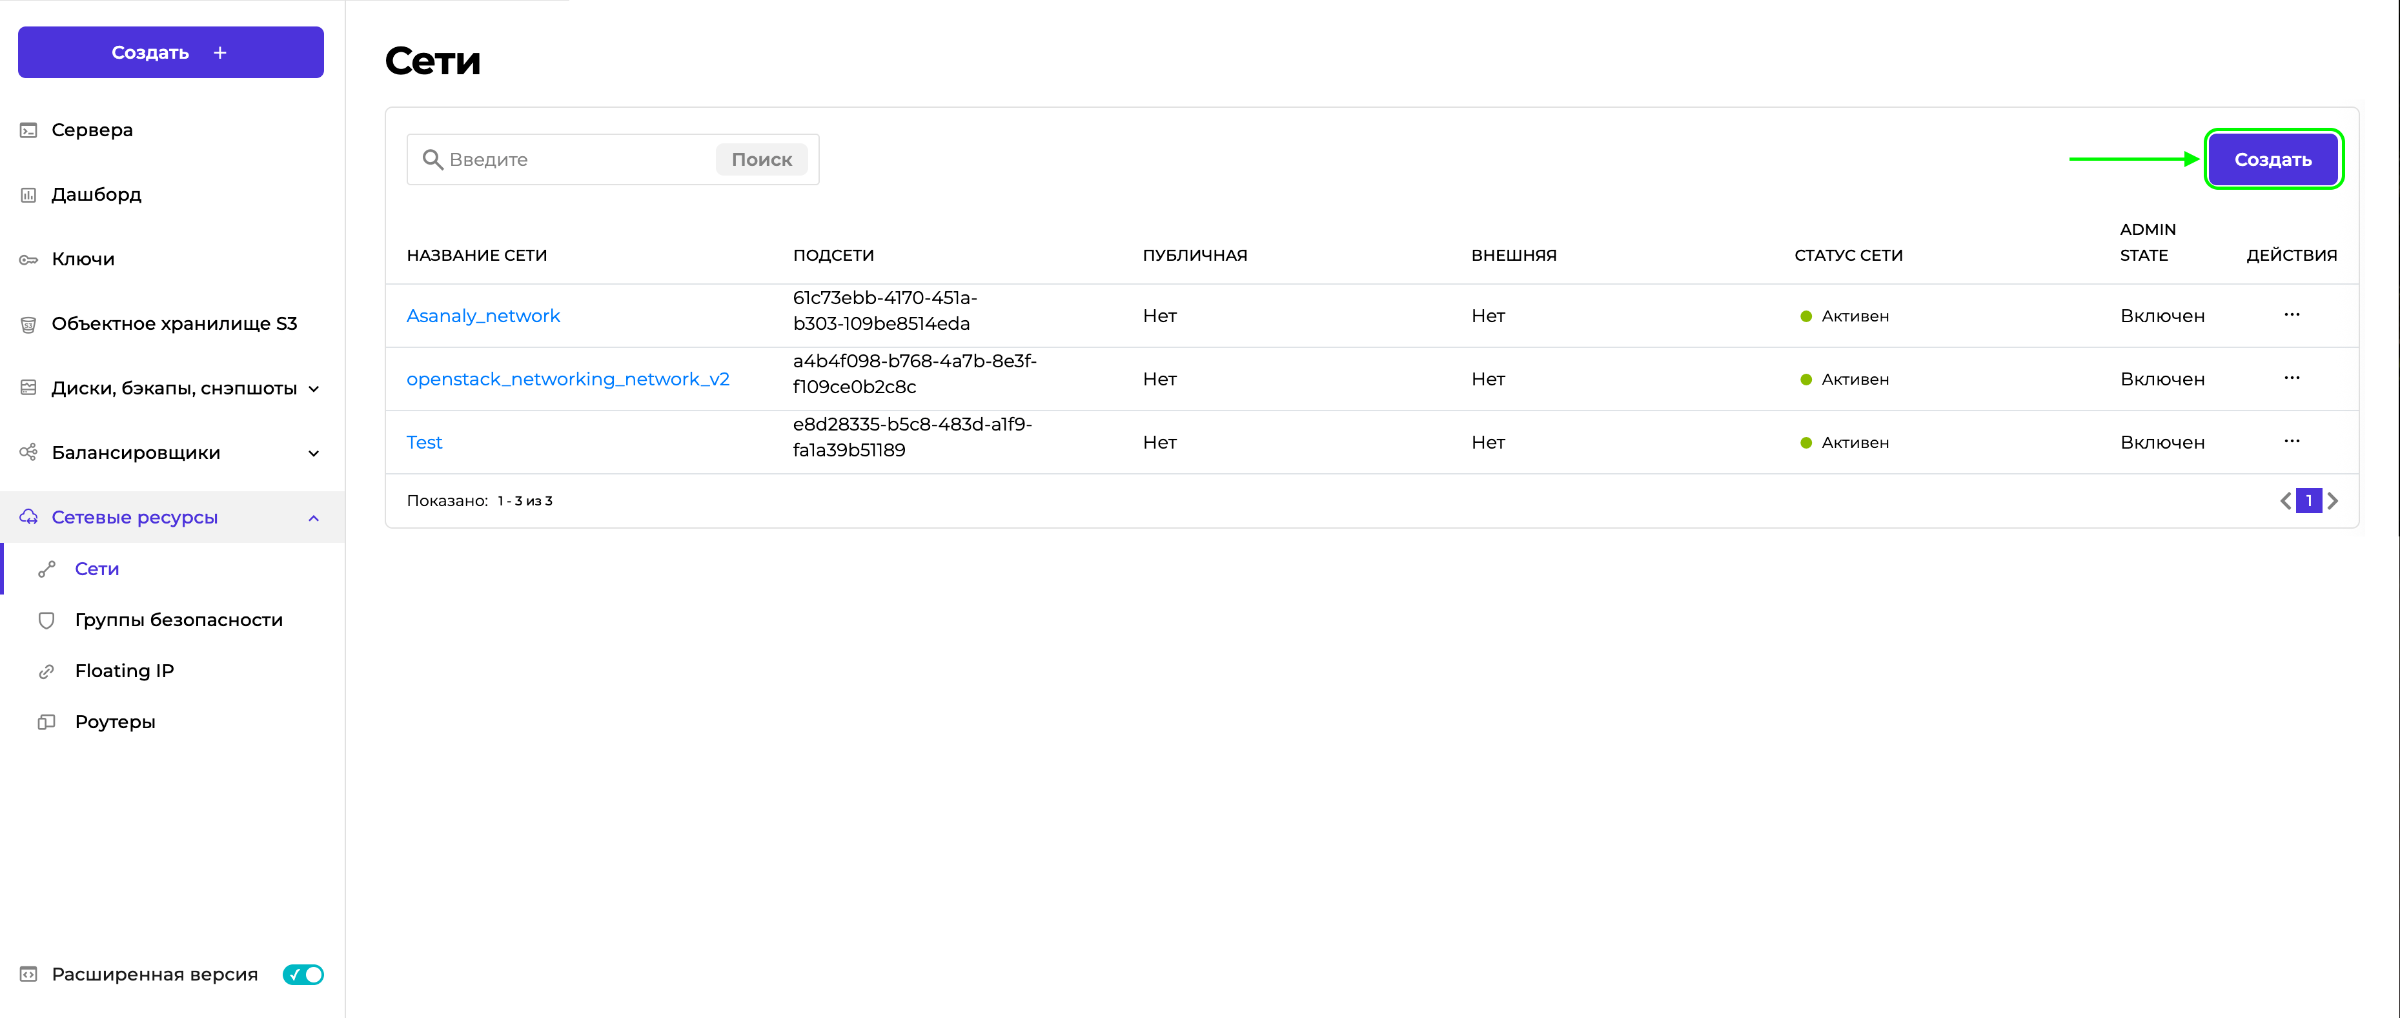
Task: Select Сети in the sidebar menu
Action: point(97,569)
